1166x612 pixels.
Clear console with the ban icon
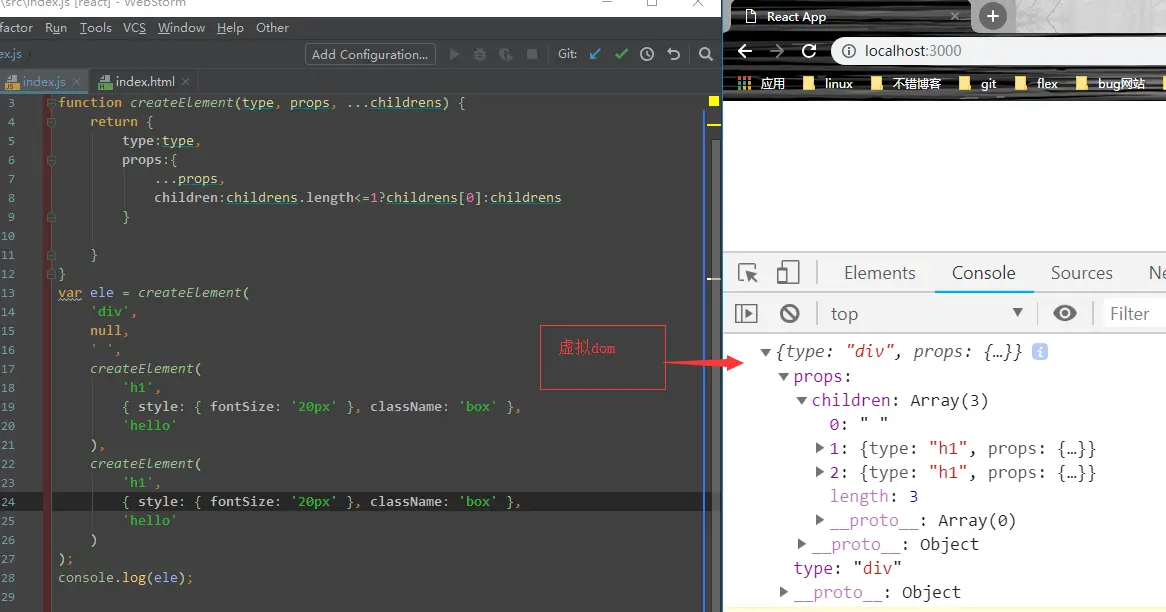tap(790, 313)
